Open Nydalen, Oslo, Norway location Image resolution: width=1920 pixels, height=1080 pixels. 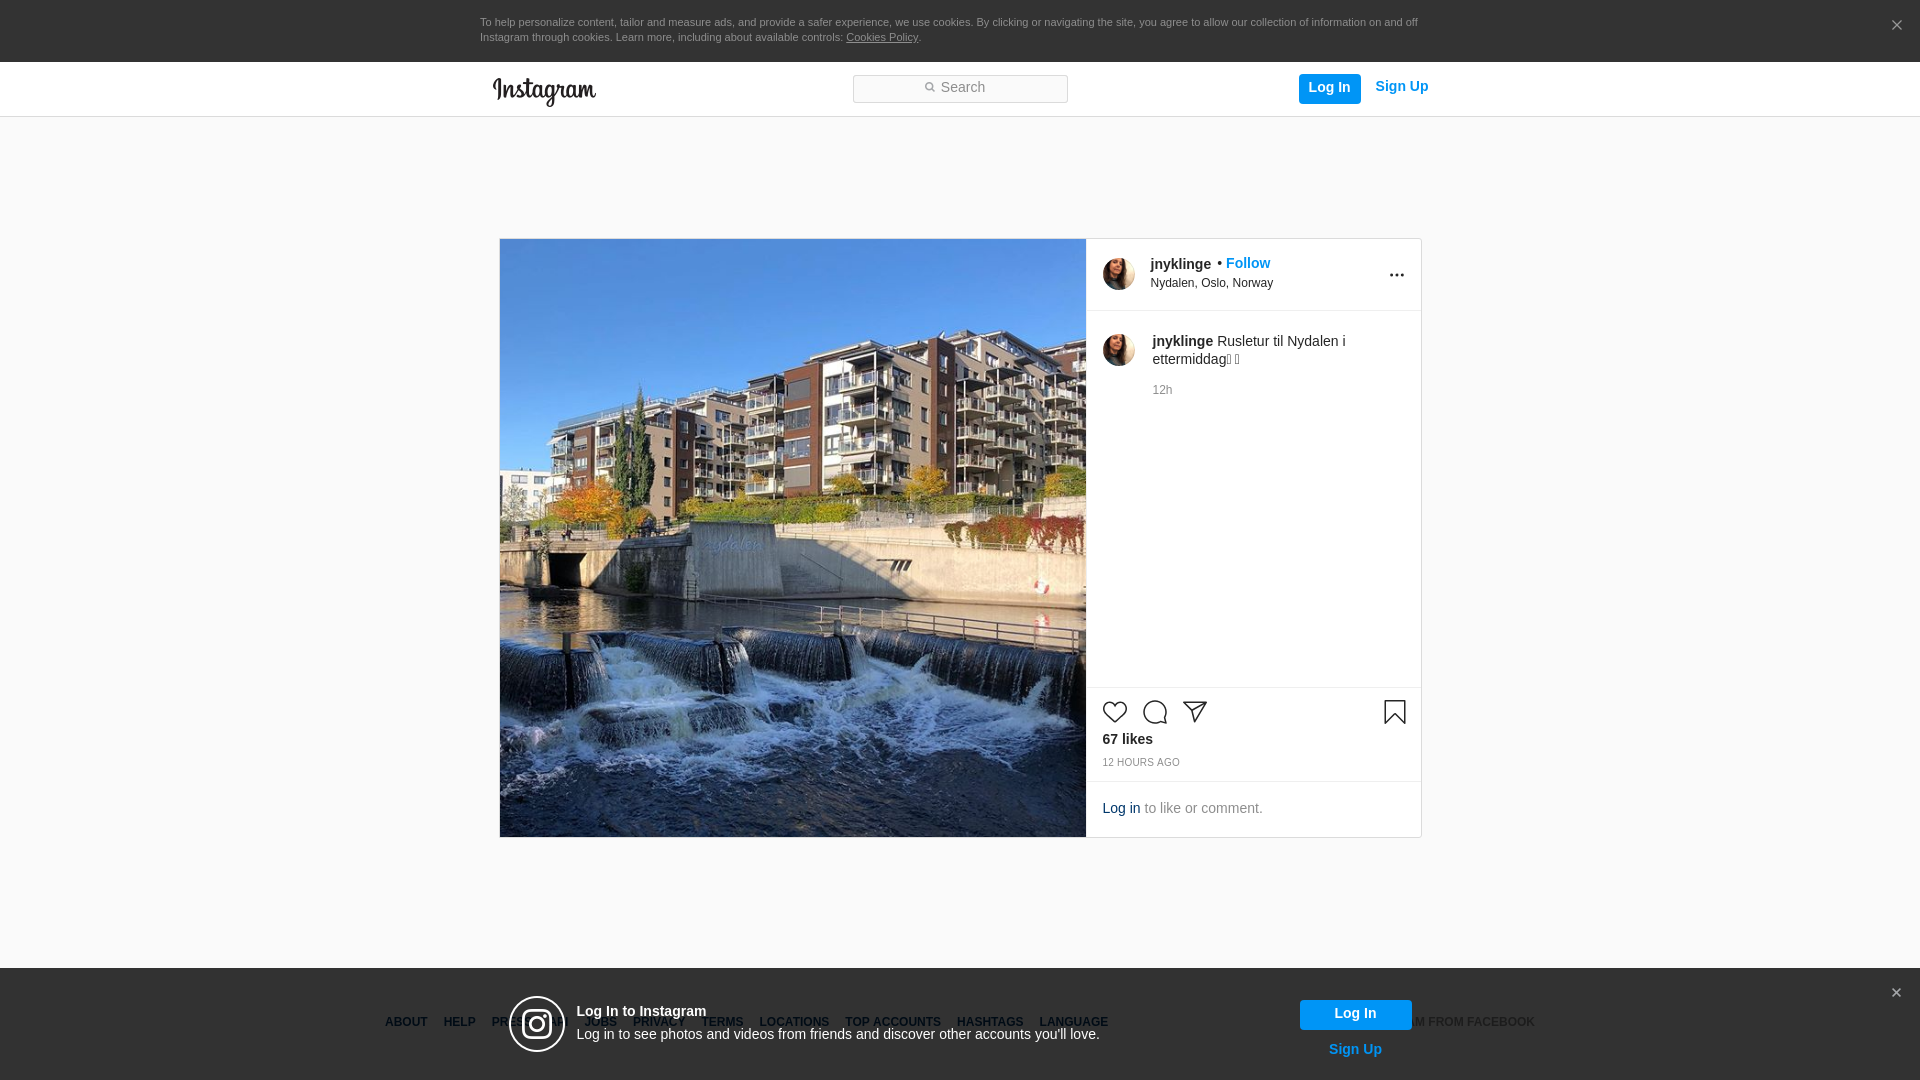pos(1211,283)
